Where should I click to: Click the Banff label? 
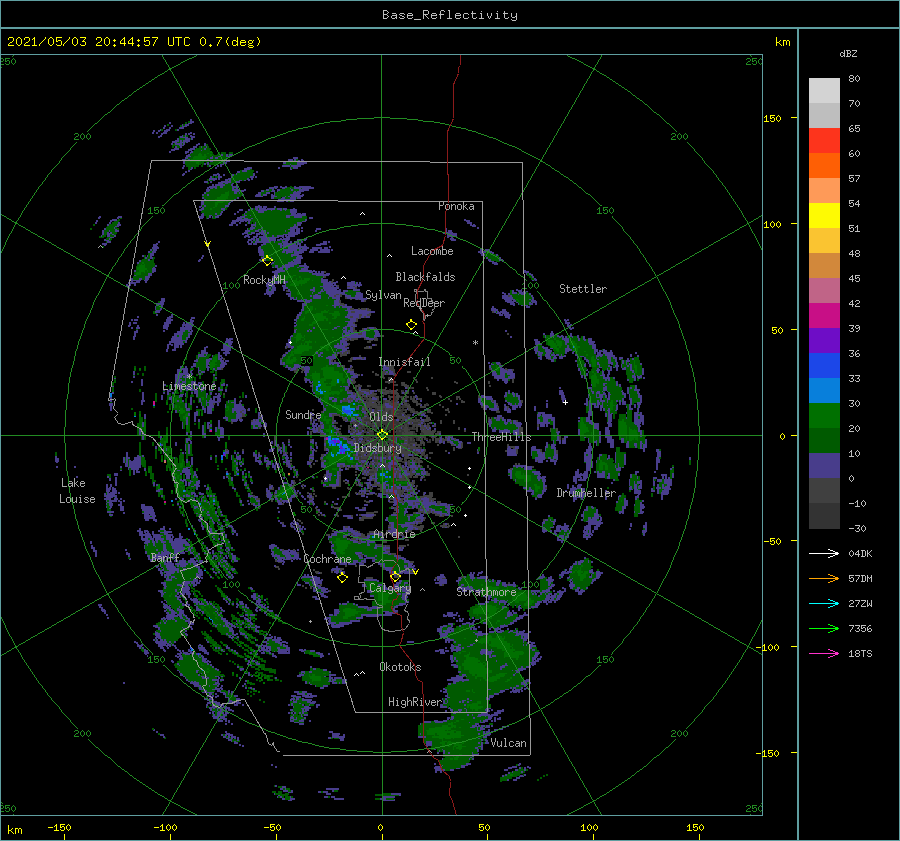pyautogui.click(x=165, y=557)
